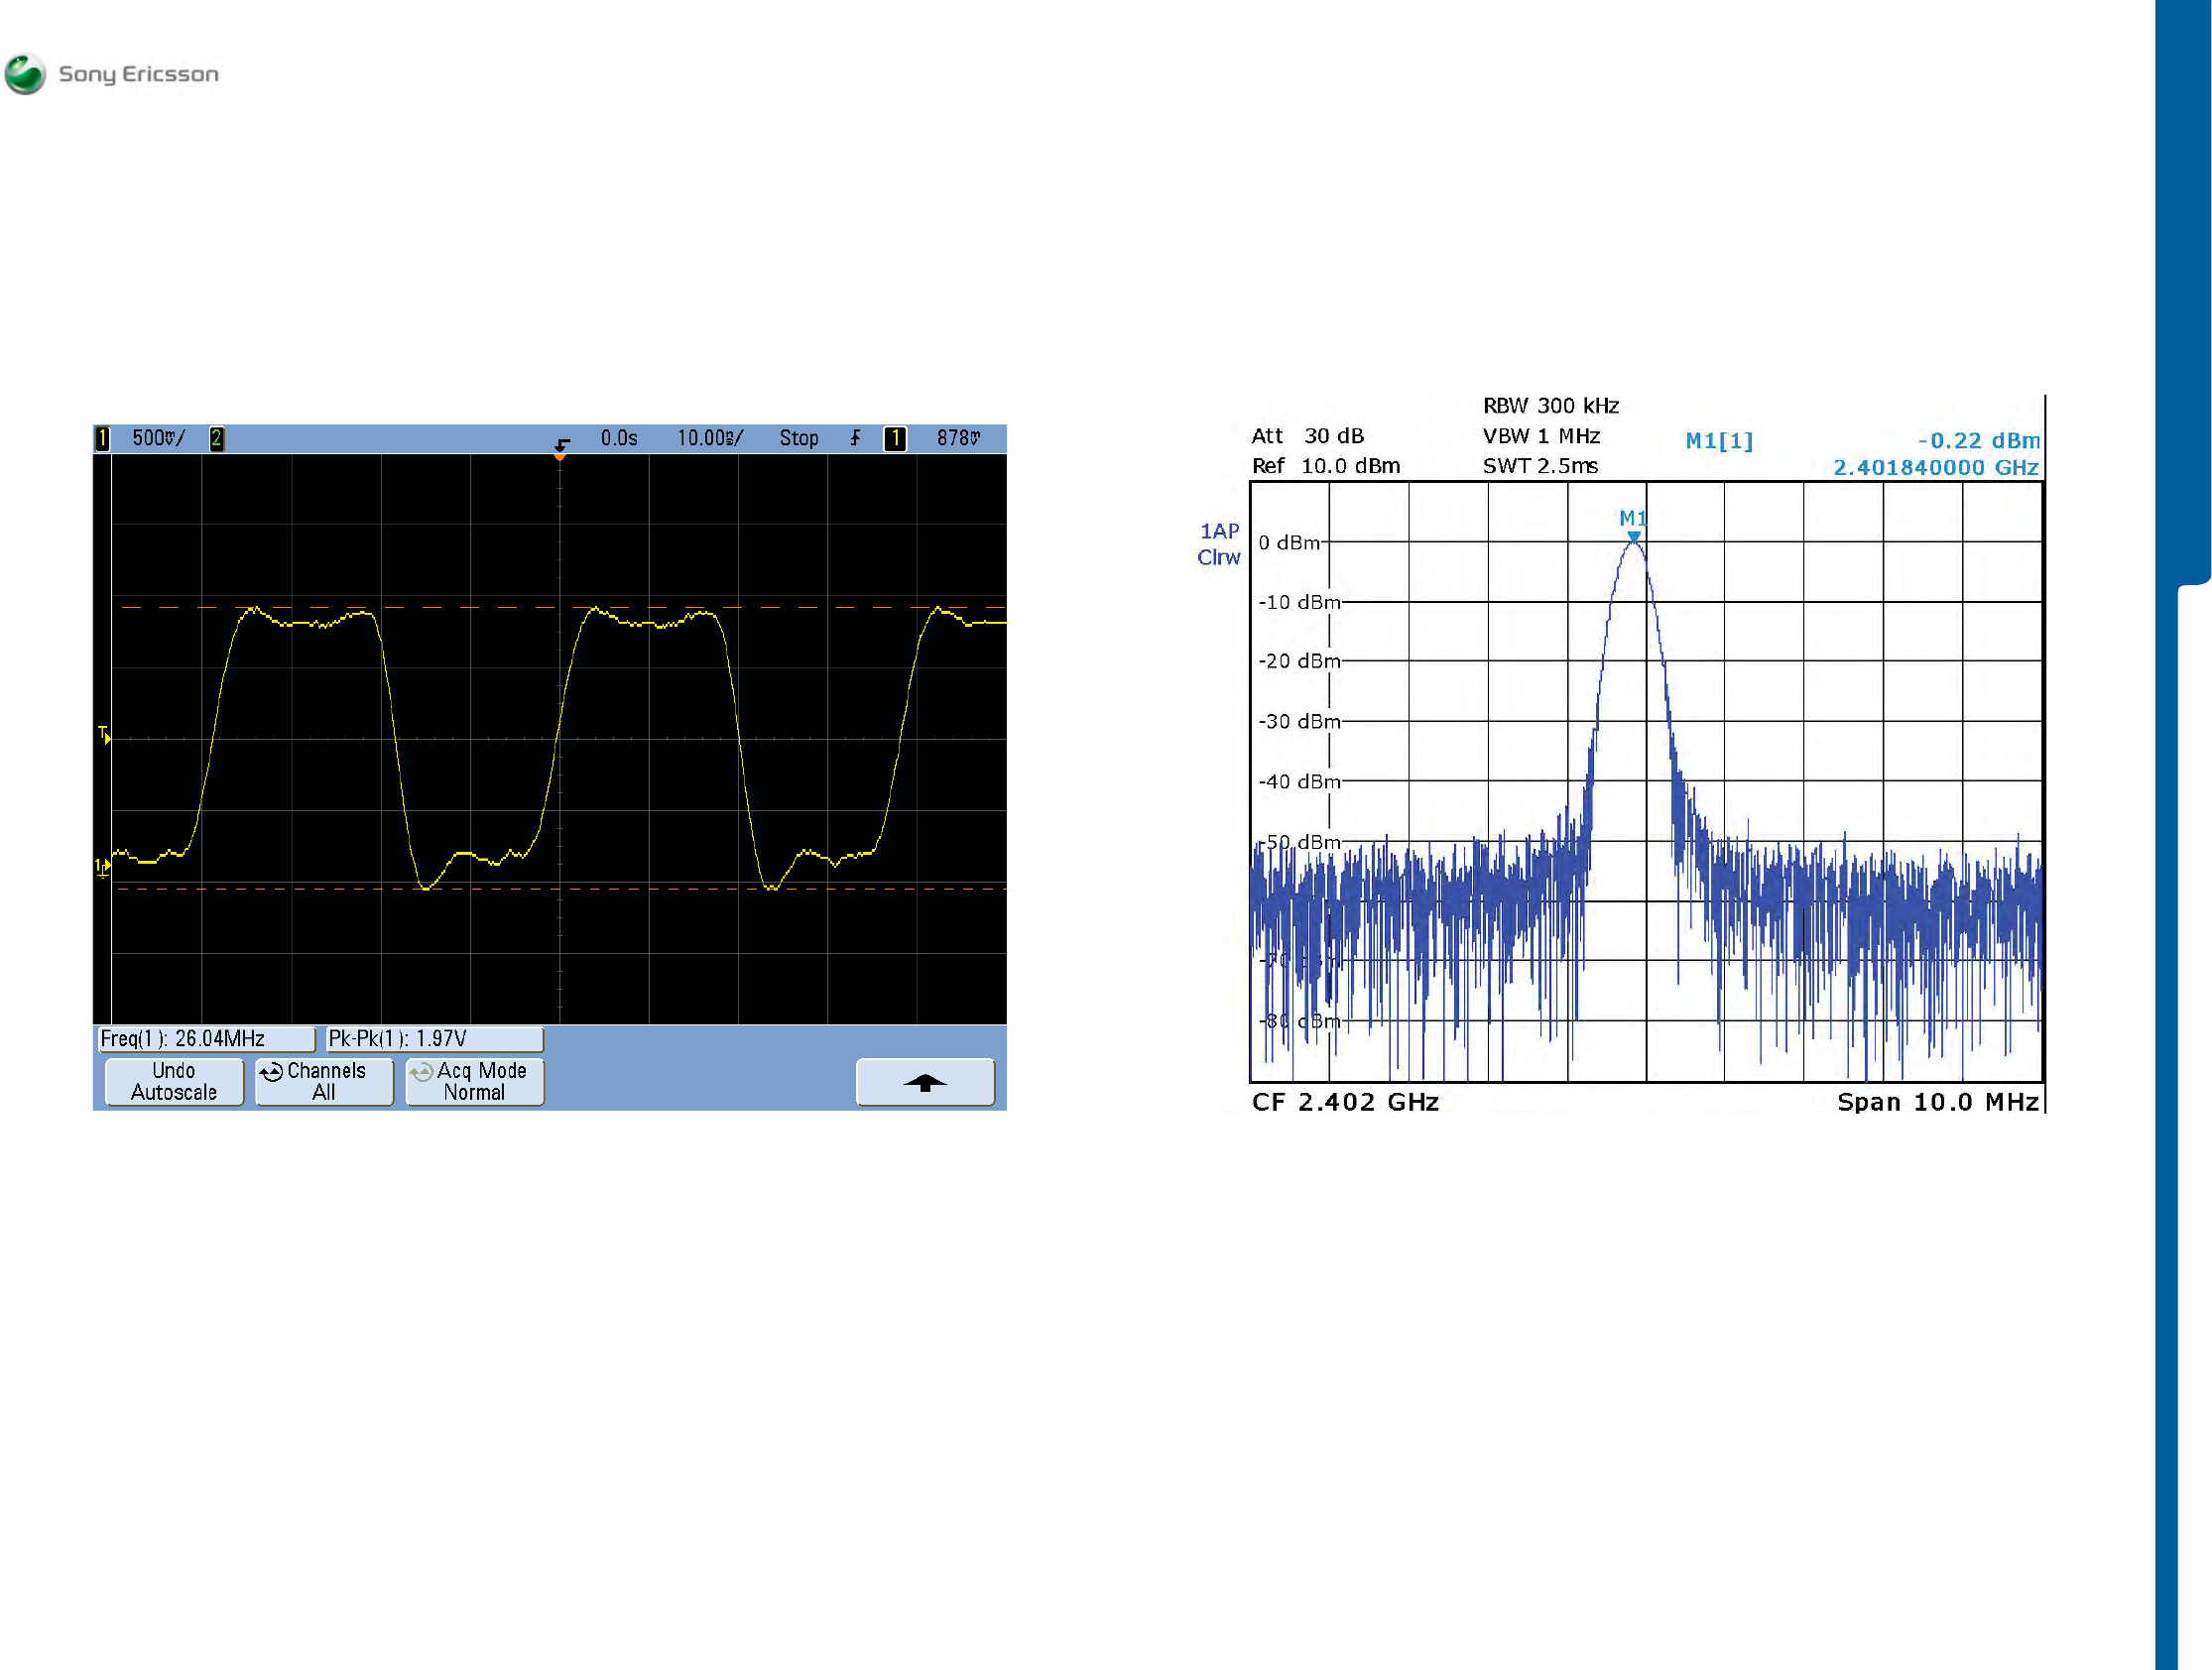The image size is (2212, 1670).
Task: Click the rising-edge trigger slope icon
Action: [856, 438]
